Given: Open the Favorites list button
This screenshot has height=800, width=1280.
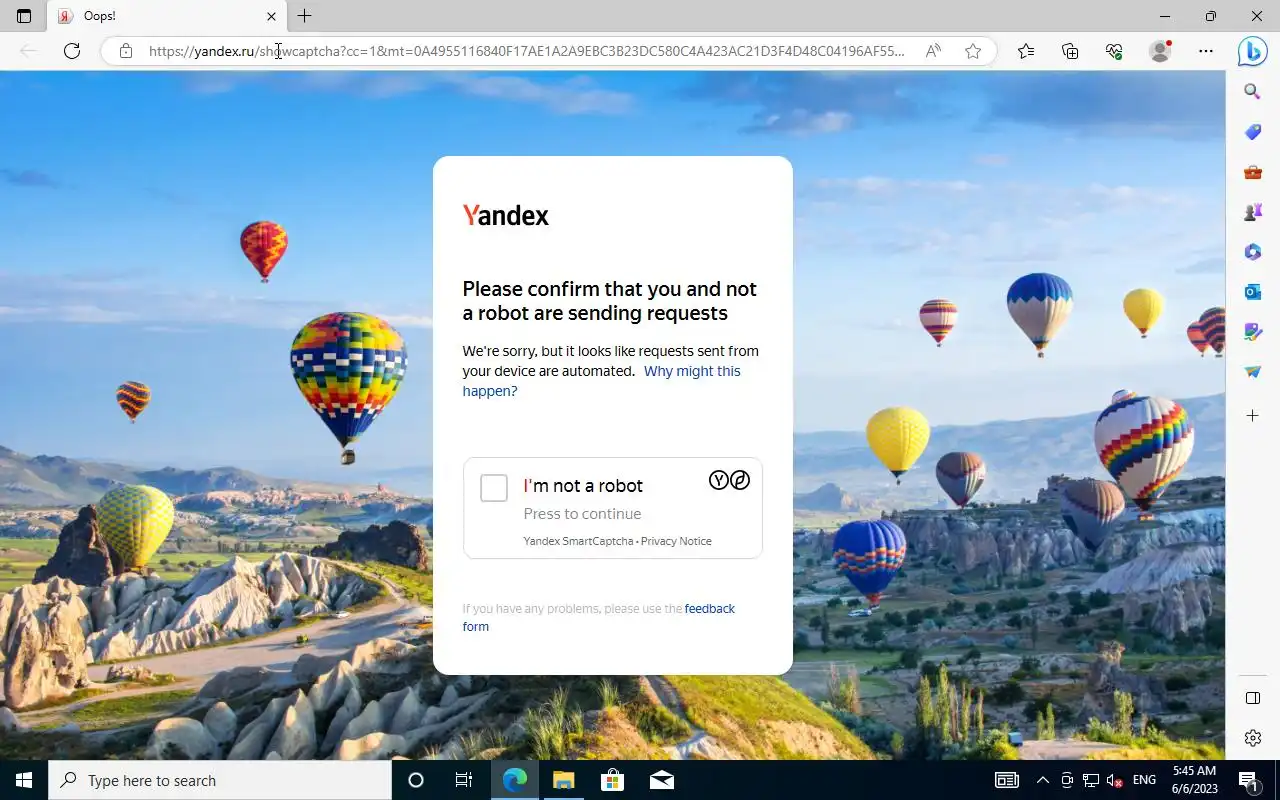Looking at the screenshot, I should point(1026,51).
